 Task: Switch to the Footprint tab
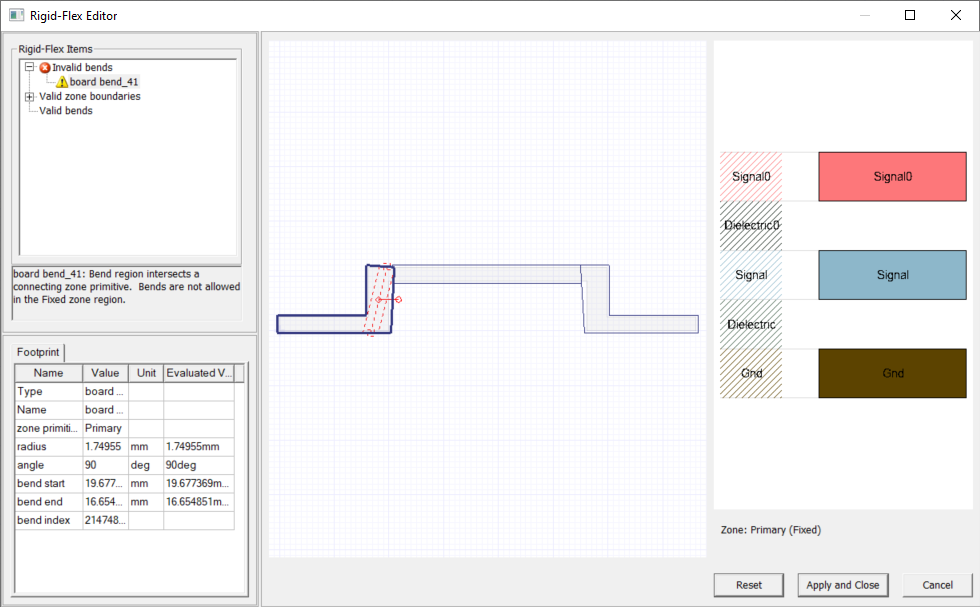tap(37, 352)
